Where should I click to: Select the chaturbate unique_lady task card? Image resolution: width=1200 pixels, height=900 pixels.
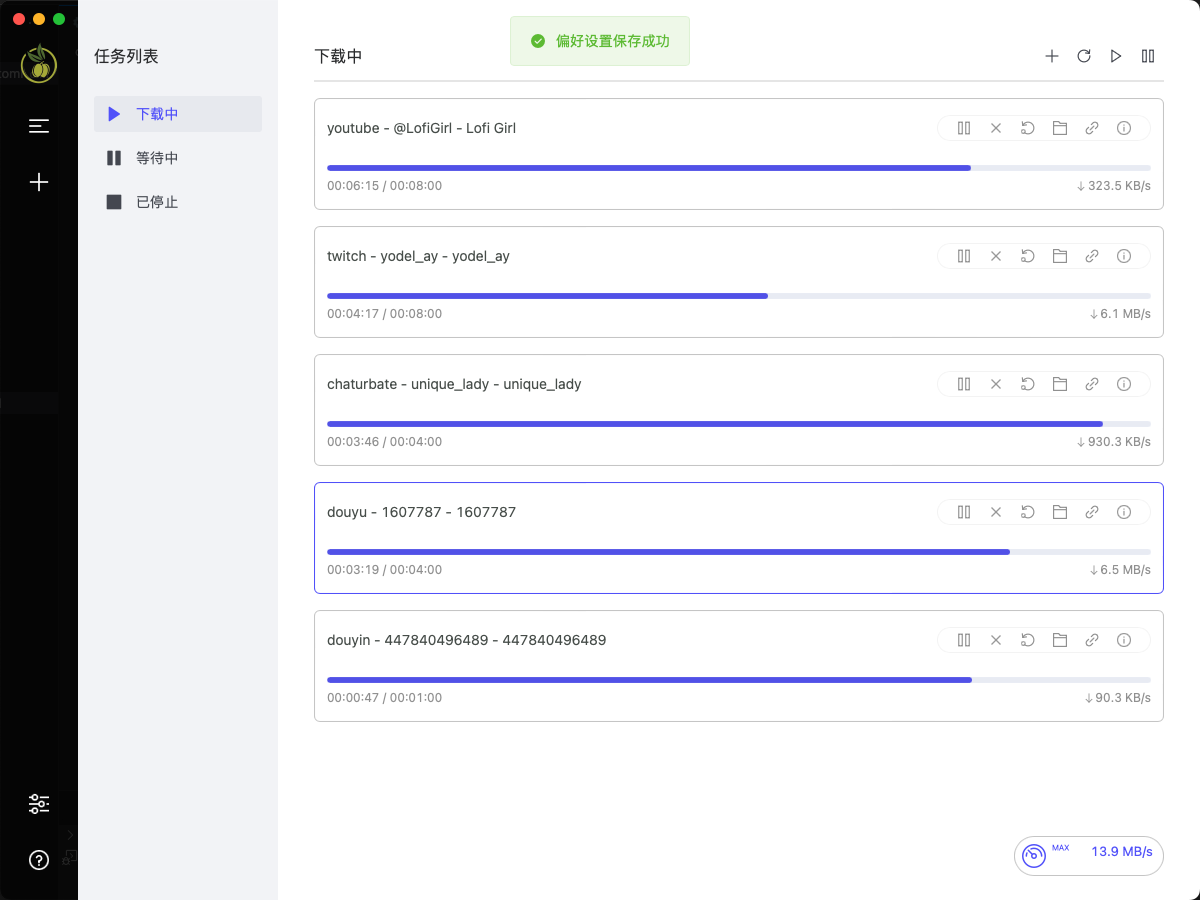[739, 410]
